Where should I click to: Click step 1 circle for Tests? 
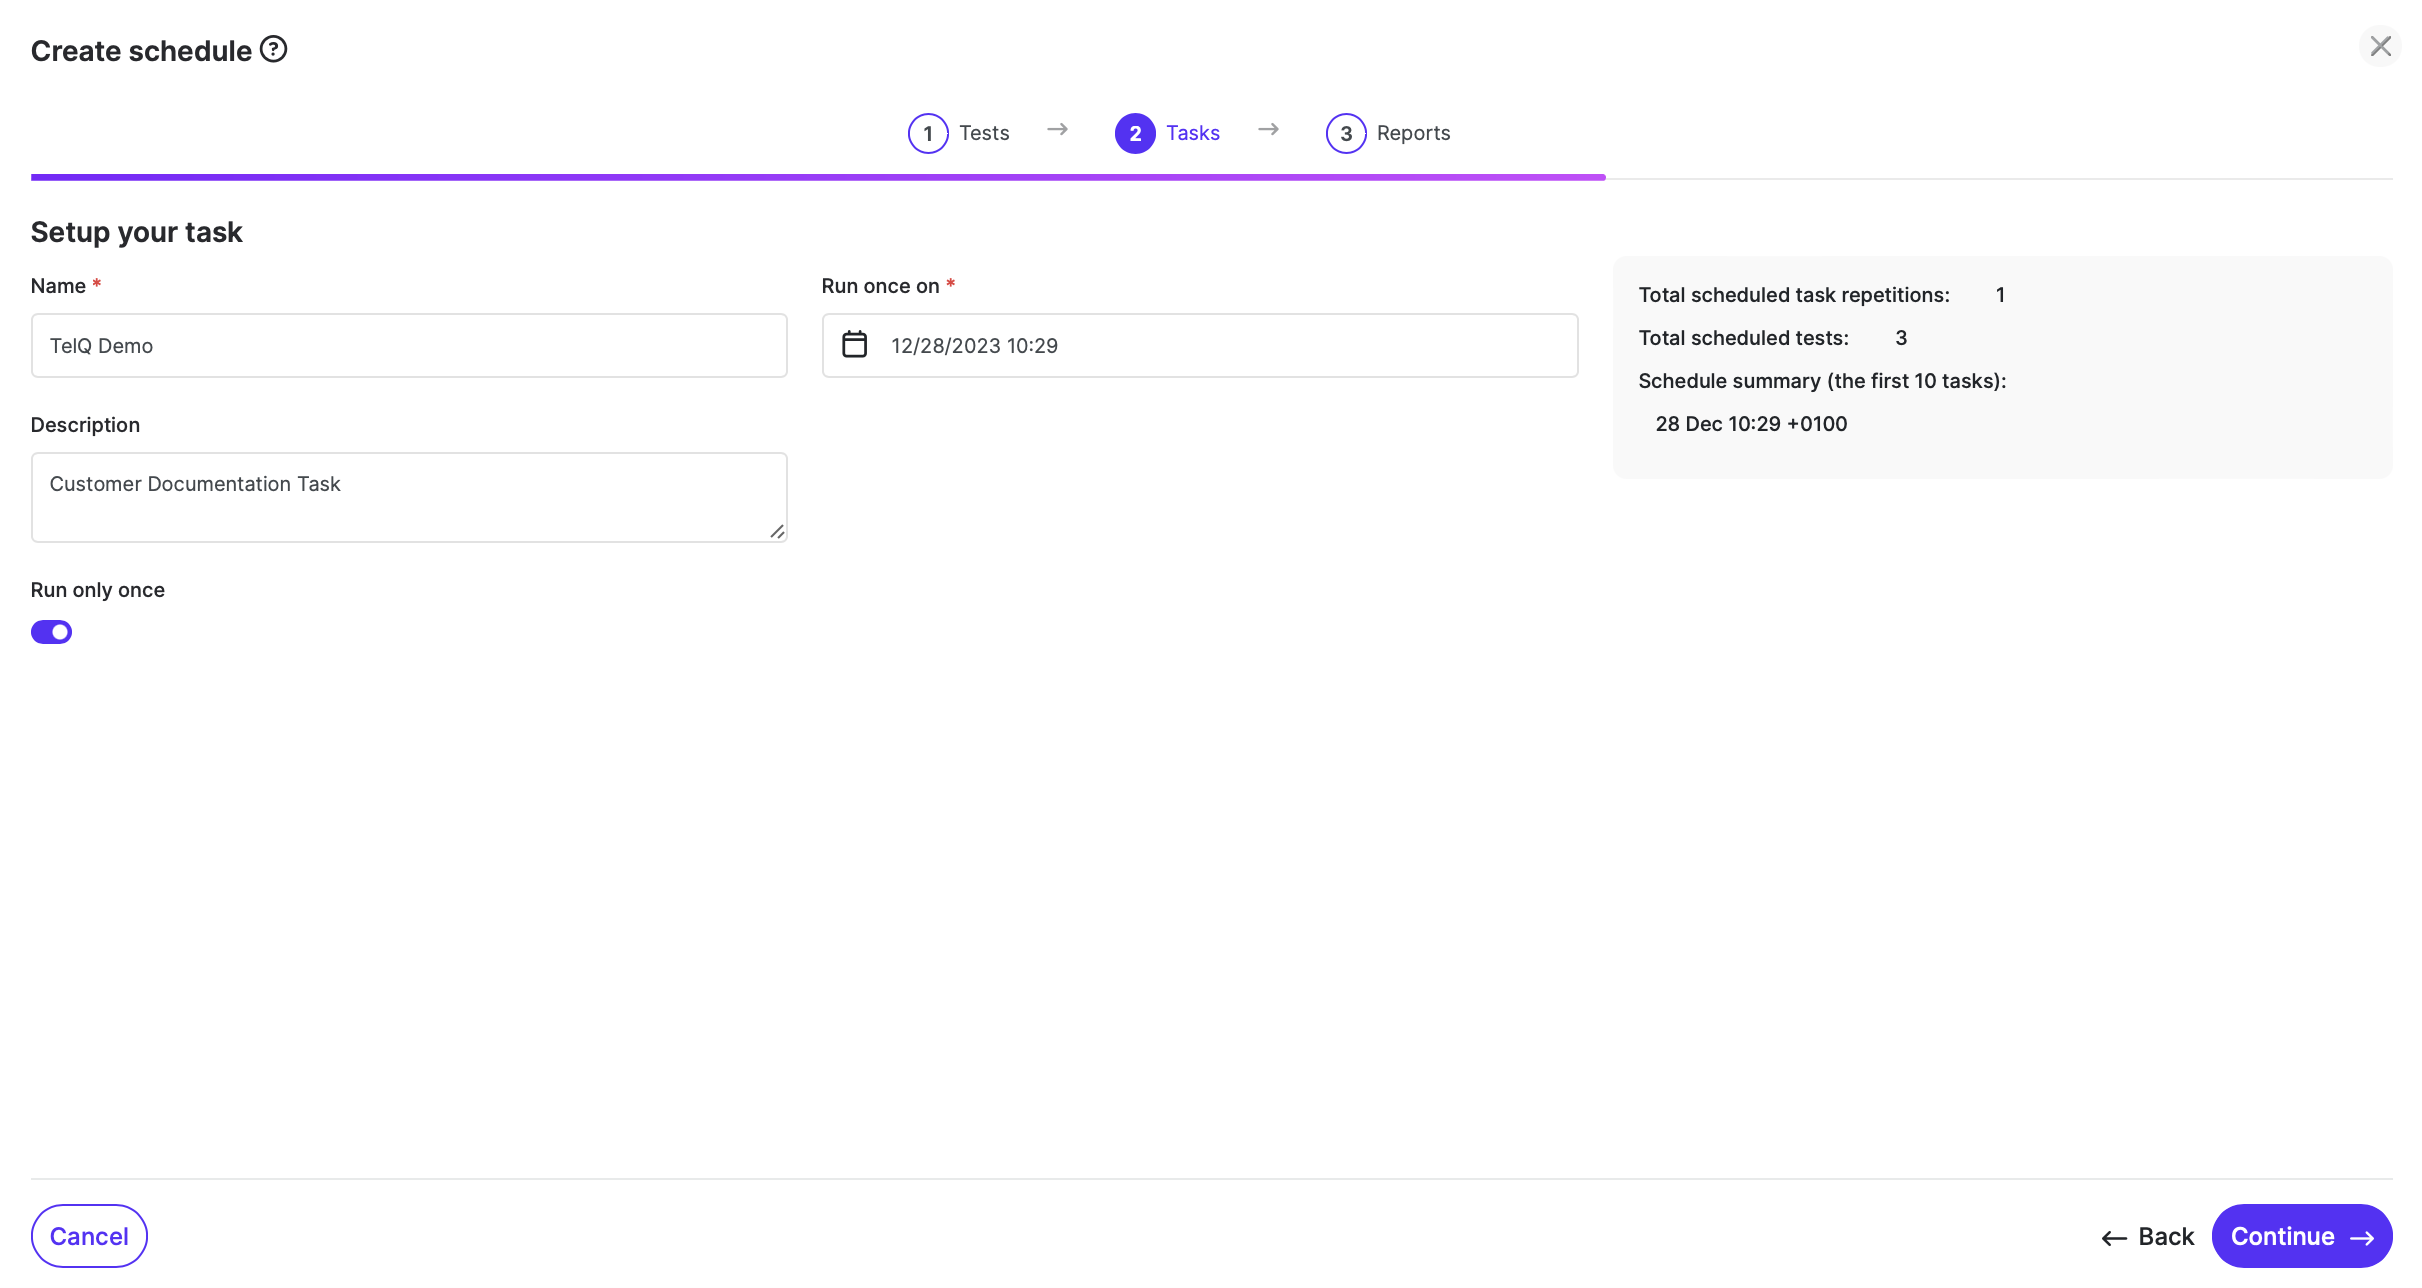(x=927, y=133)
